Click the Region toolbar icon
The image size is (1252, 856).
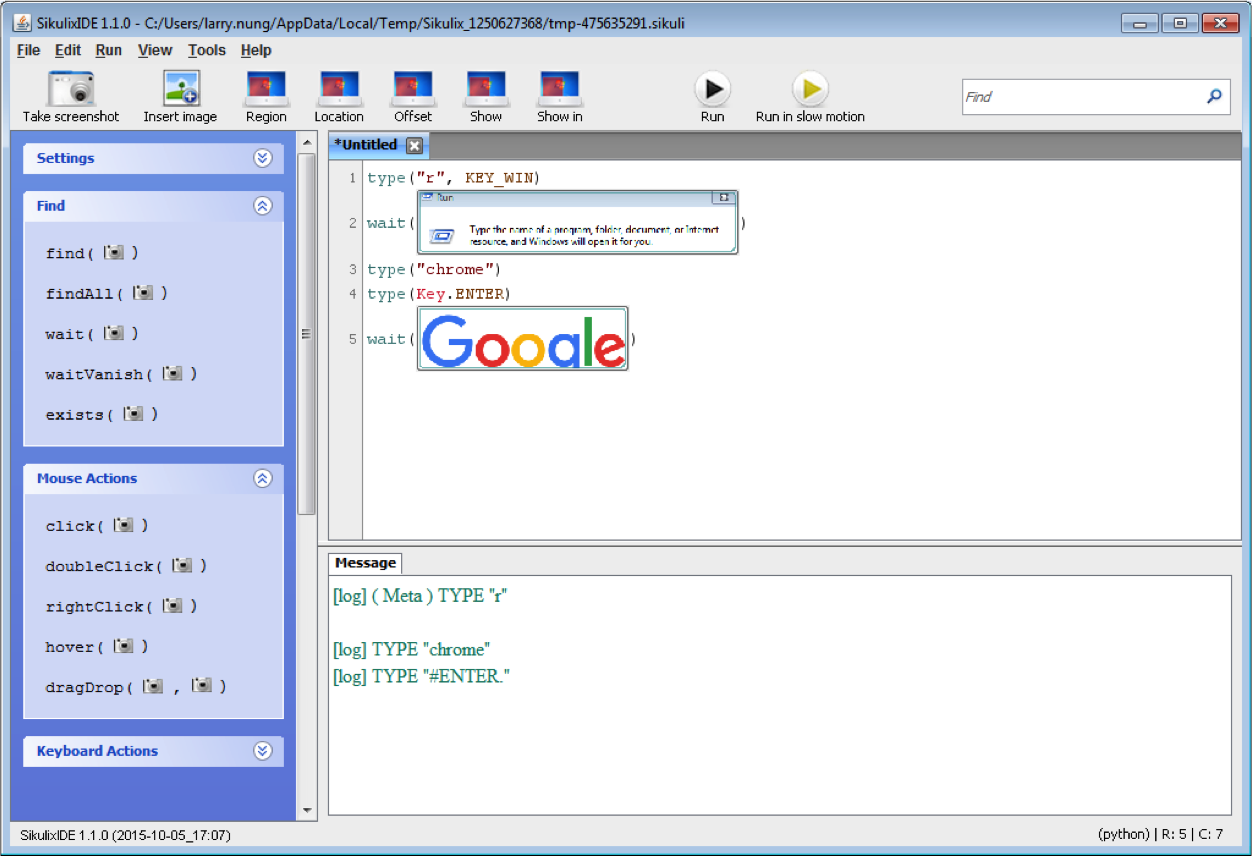coord(266,89)
